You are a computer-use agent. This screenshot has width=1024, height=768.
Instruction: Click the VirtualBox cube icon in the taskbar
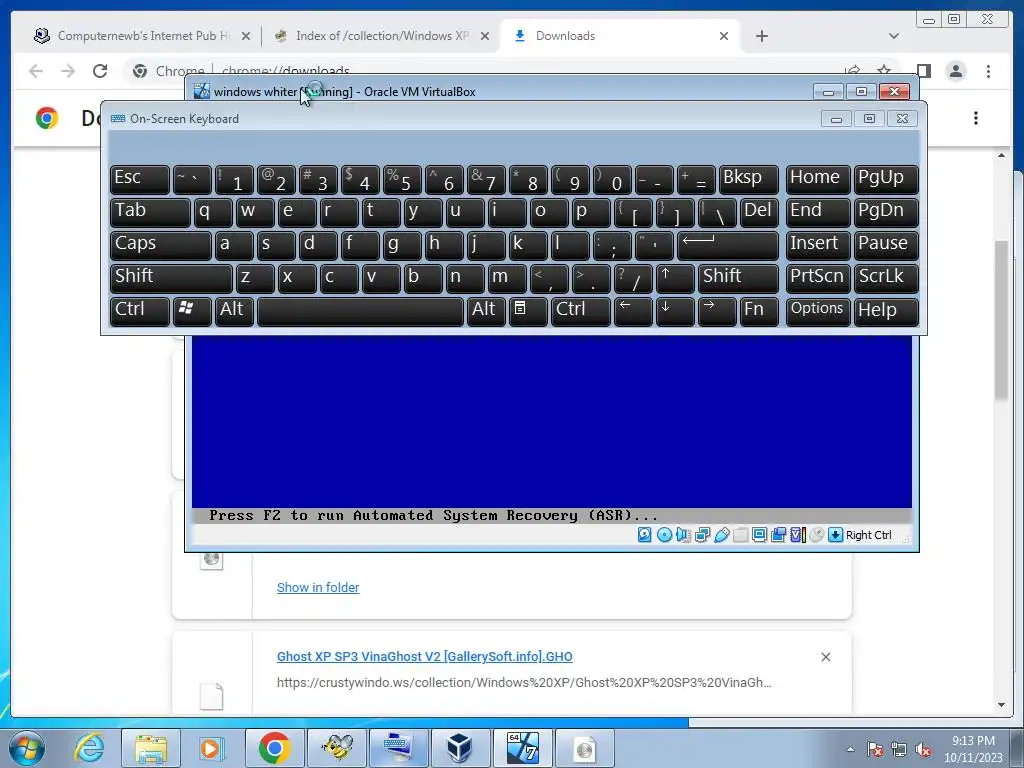460,748
